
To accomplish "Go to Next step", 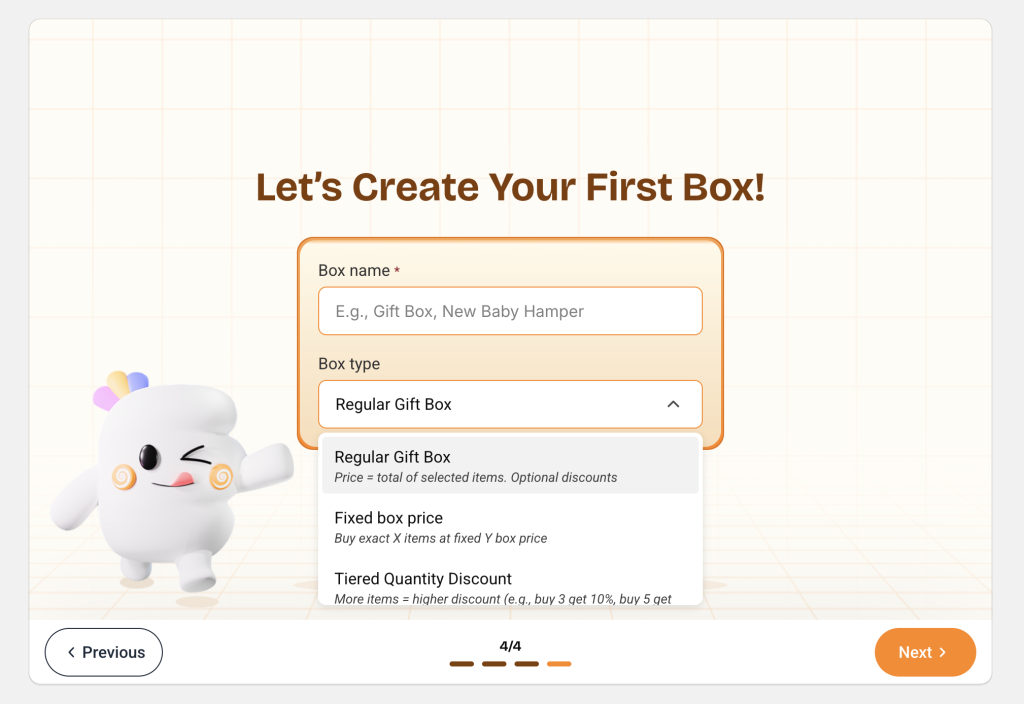I will (x=925, y=652).
